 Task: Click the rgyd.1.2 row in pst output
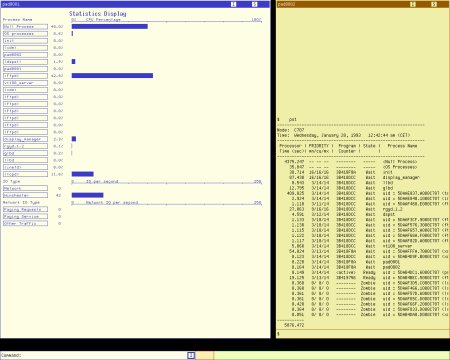point(345,209)
